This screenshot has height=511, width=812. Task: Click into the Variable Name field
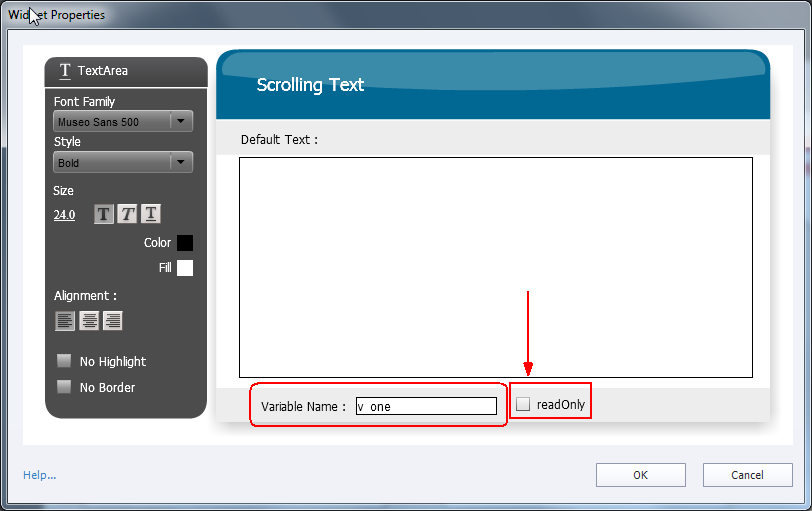pos(426,406)
